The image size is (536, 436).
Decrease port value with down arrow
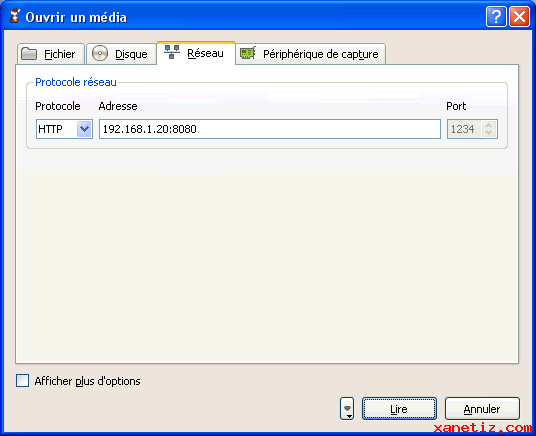[488, 133]
